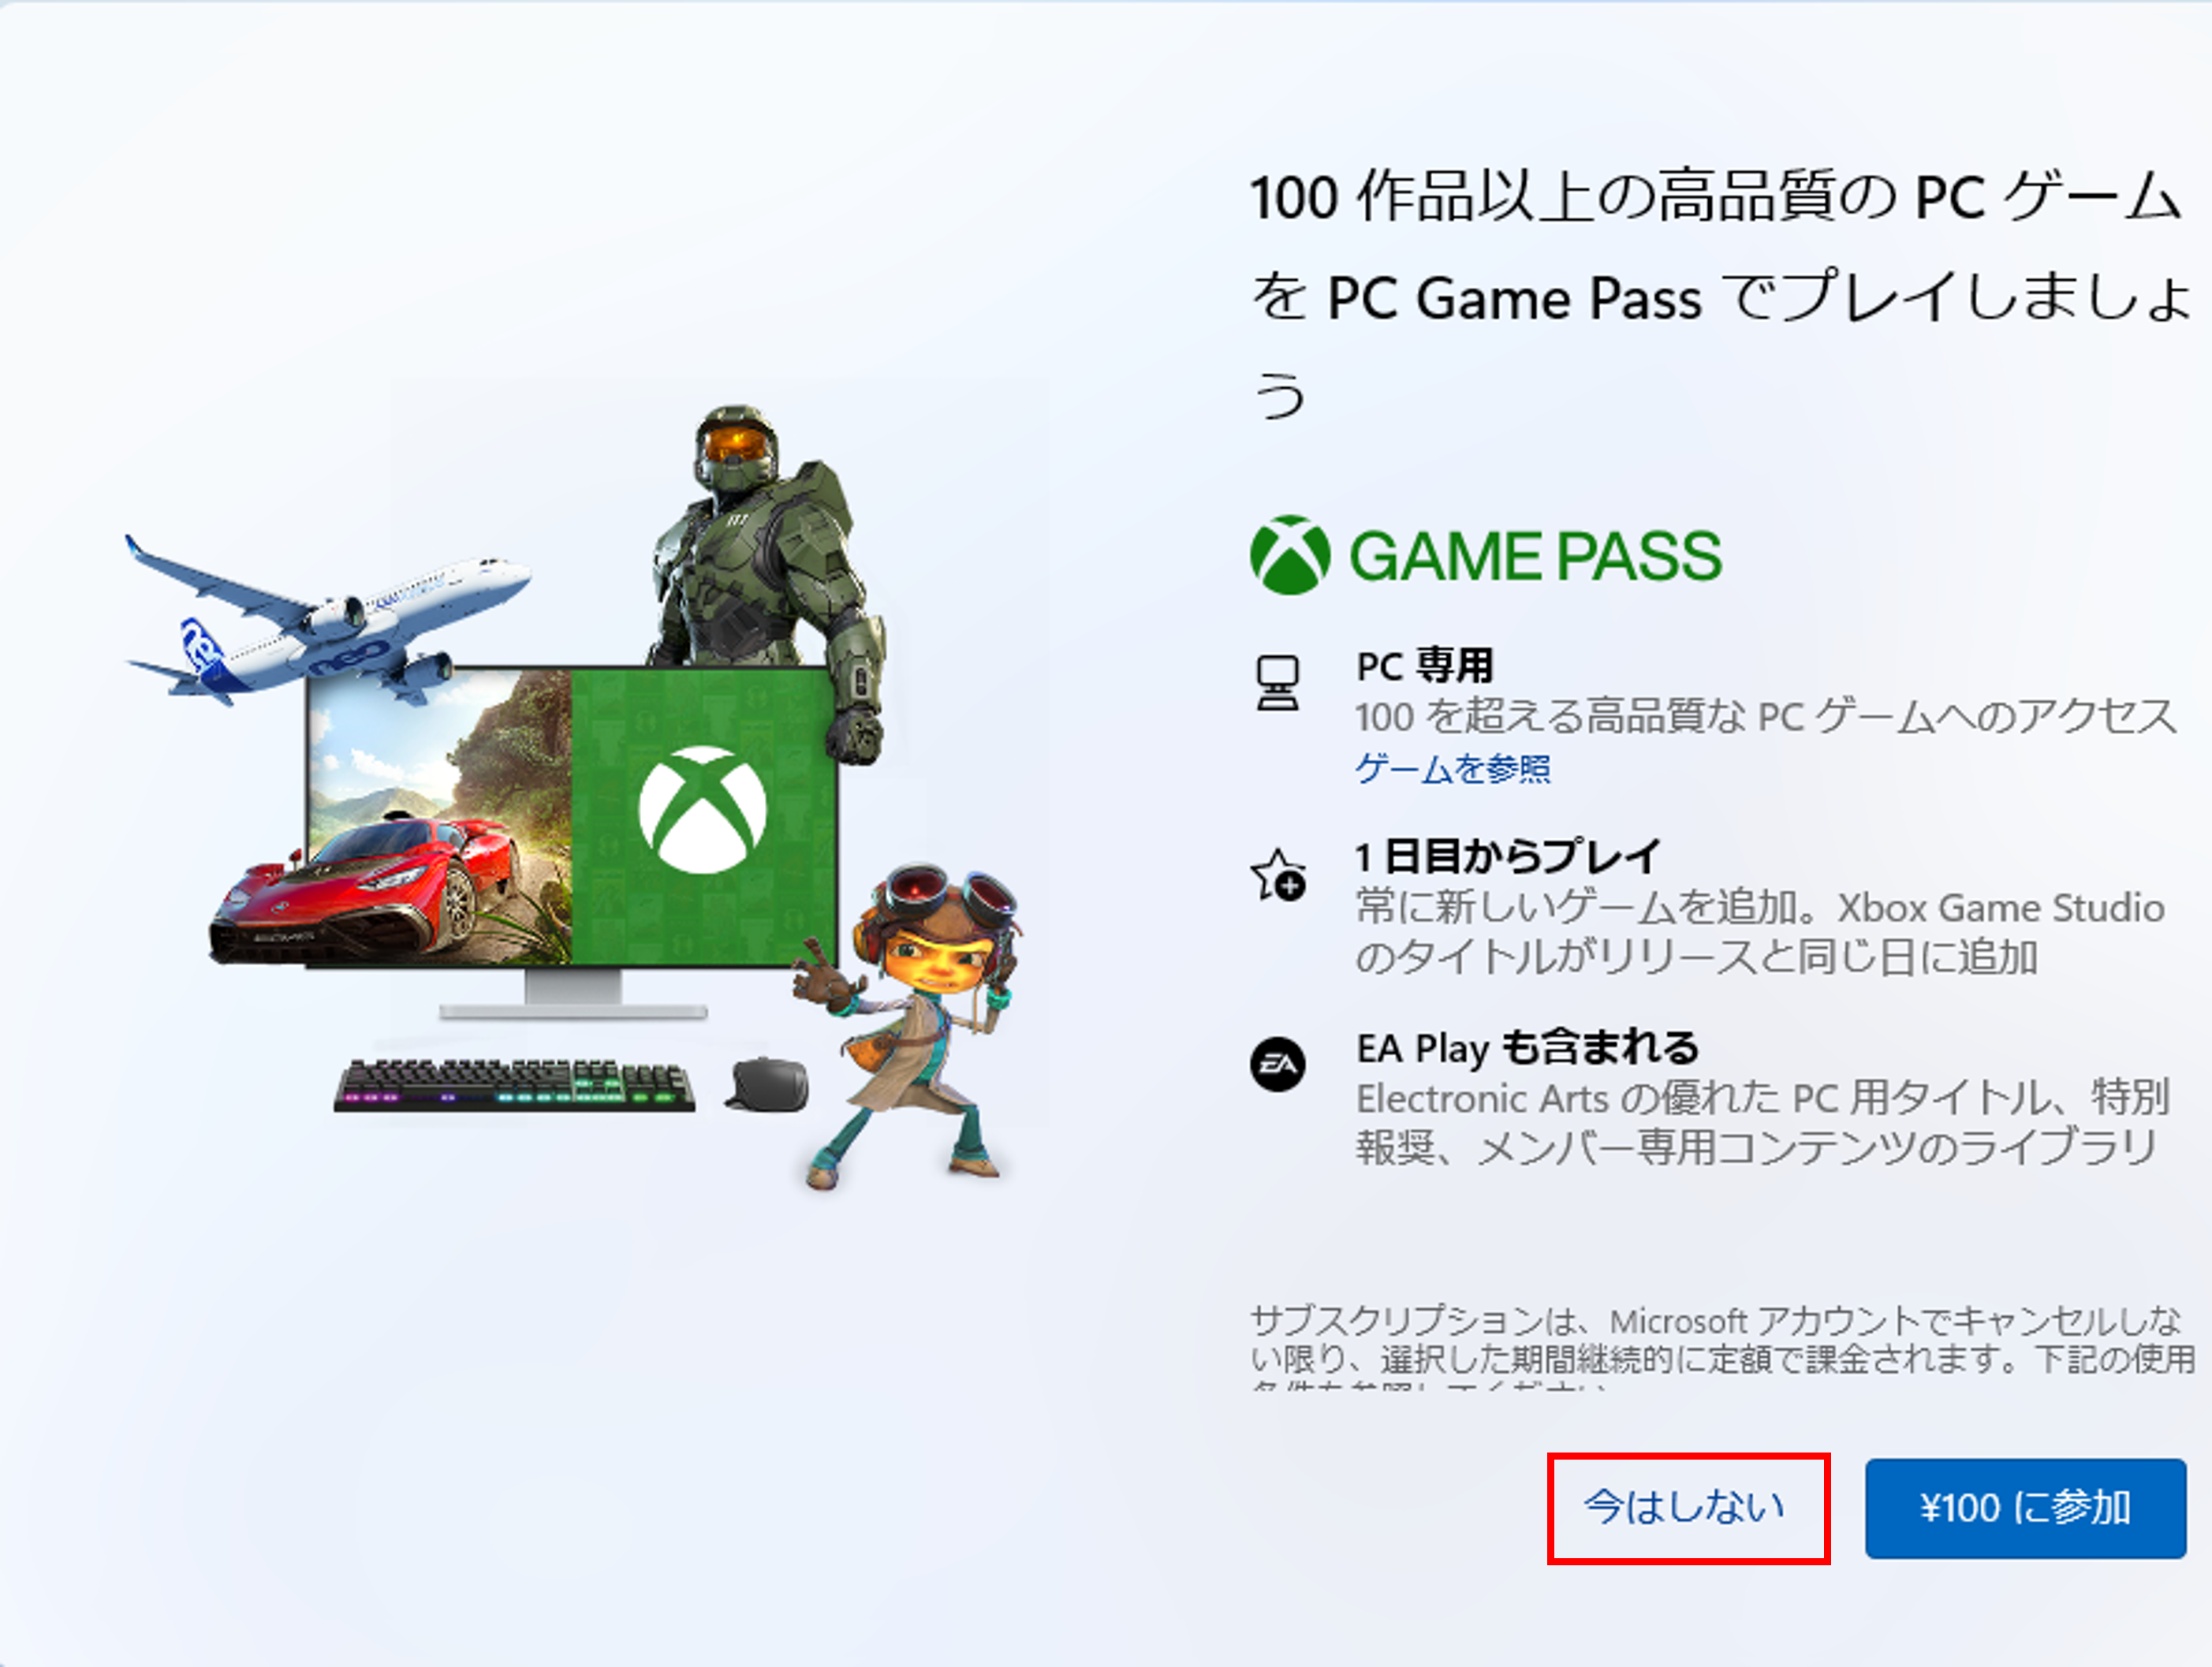
Task: Click the PC 専用 heading
Action: [x=1425, y=666]
